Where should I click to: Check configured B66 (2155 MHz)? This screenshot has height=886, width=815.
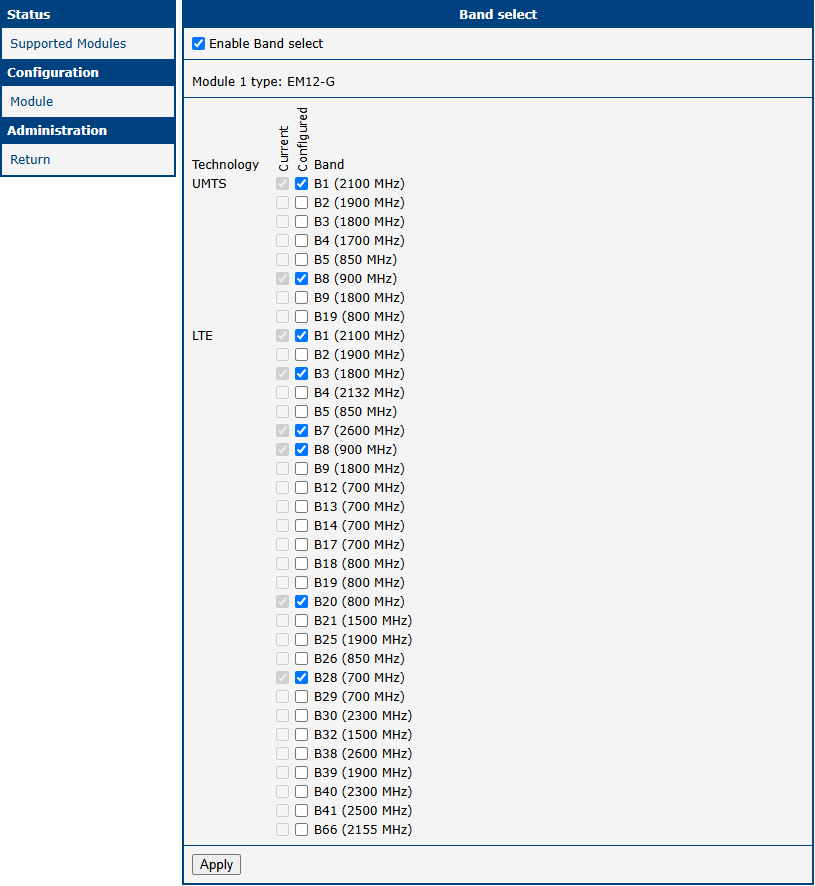(302, 829)
